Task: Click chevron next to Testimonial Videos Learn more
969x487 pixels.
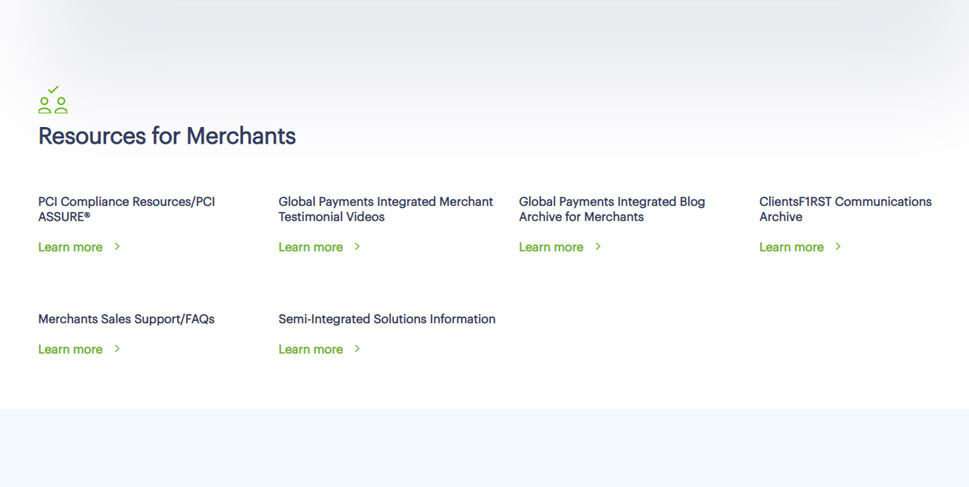Action: click(x=357, y=247)
